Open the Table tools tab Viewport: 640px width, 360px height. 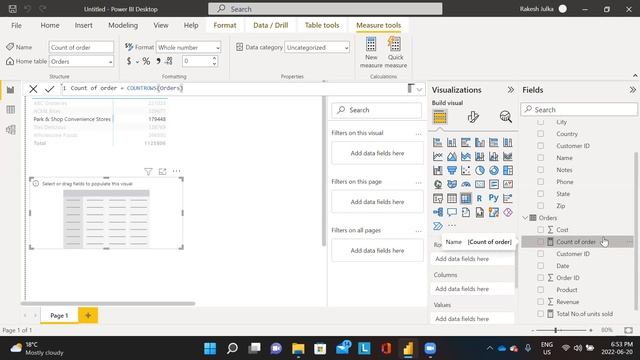tap(322, 25)
